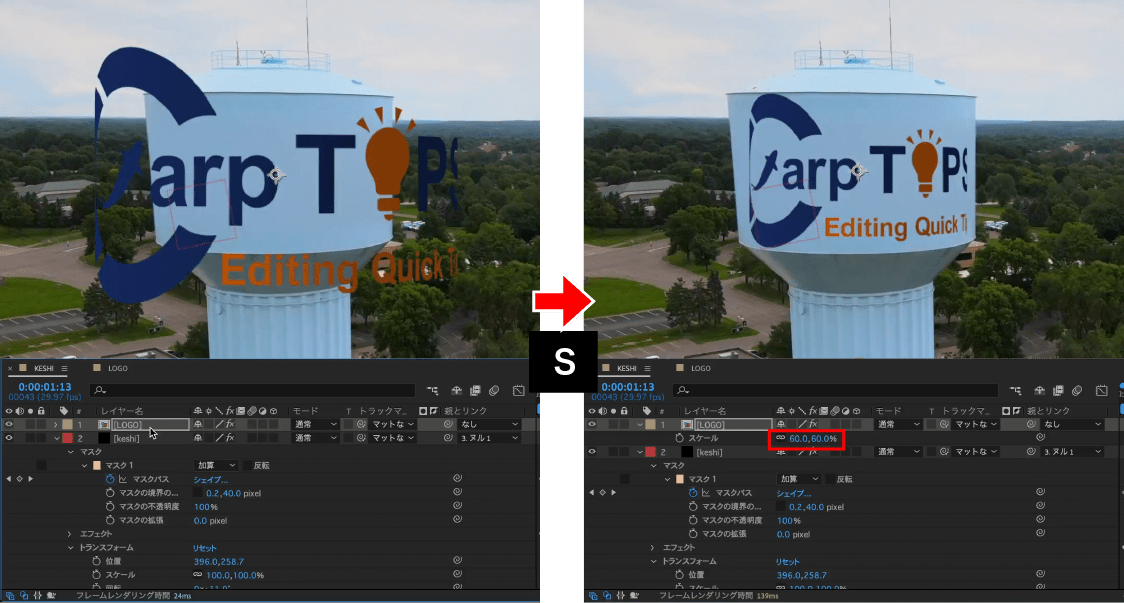Open keshi parent dropdown 3.ヌル1 in left timeline
This screenshot has height=603, width=1124.
coord(489,438)
